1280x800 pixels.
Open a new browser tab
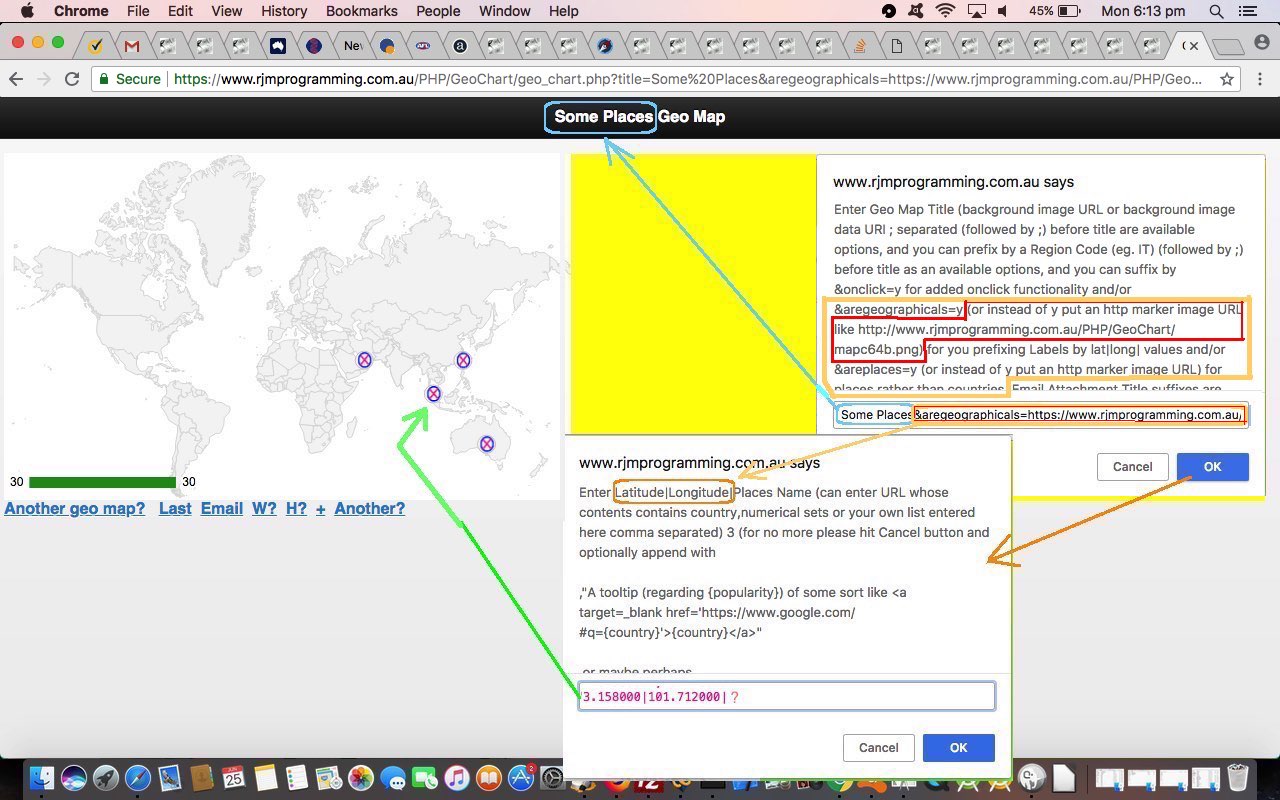(x=1225, y=46)
